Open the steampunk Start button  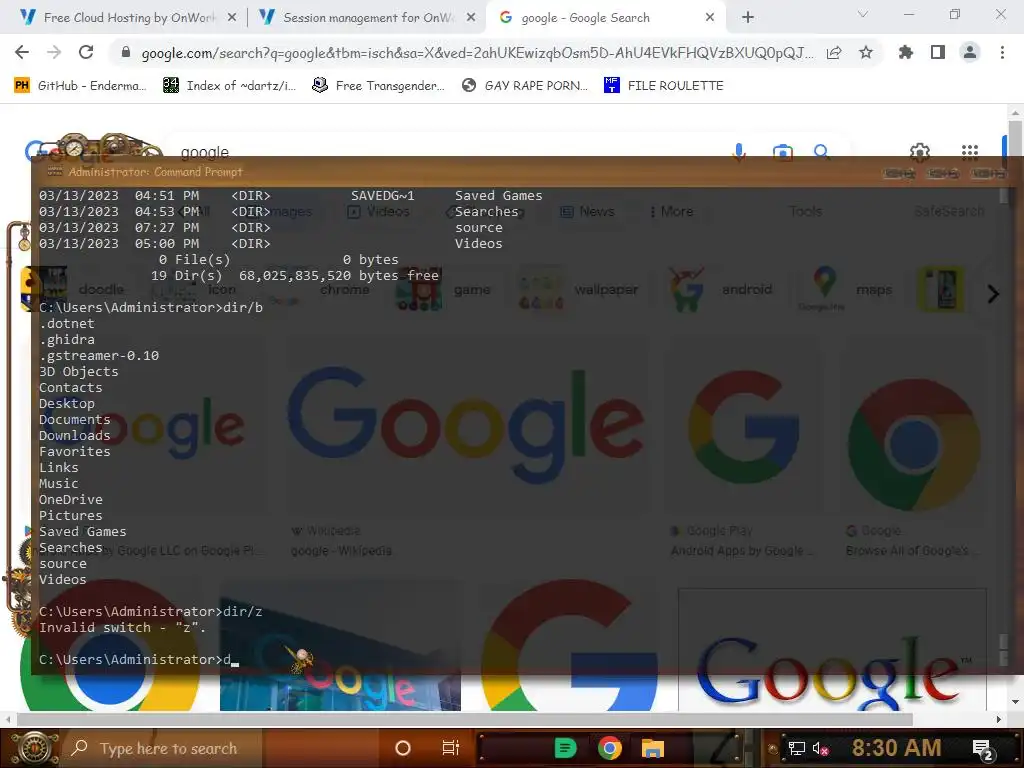tap(33, 748)
